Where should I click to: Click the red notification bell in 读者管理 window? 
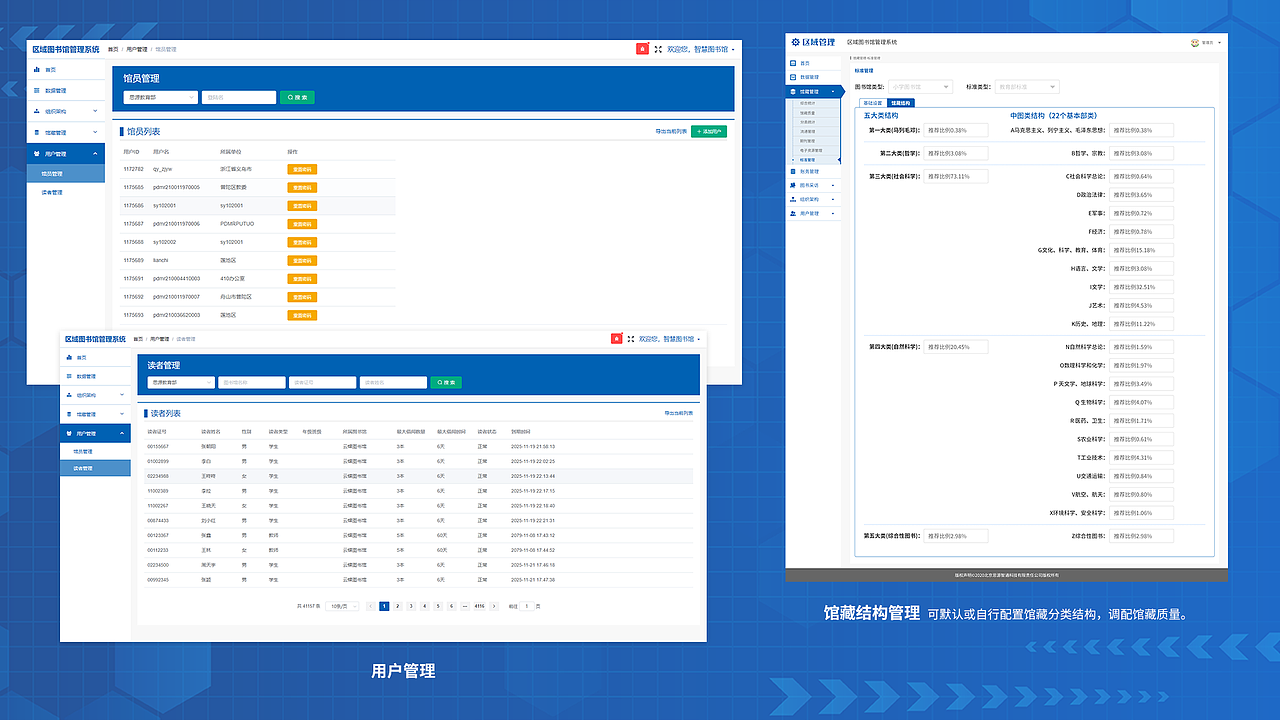[x=617, y=339]
